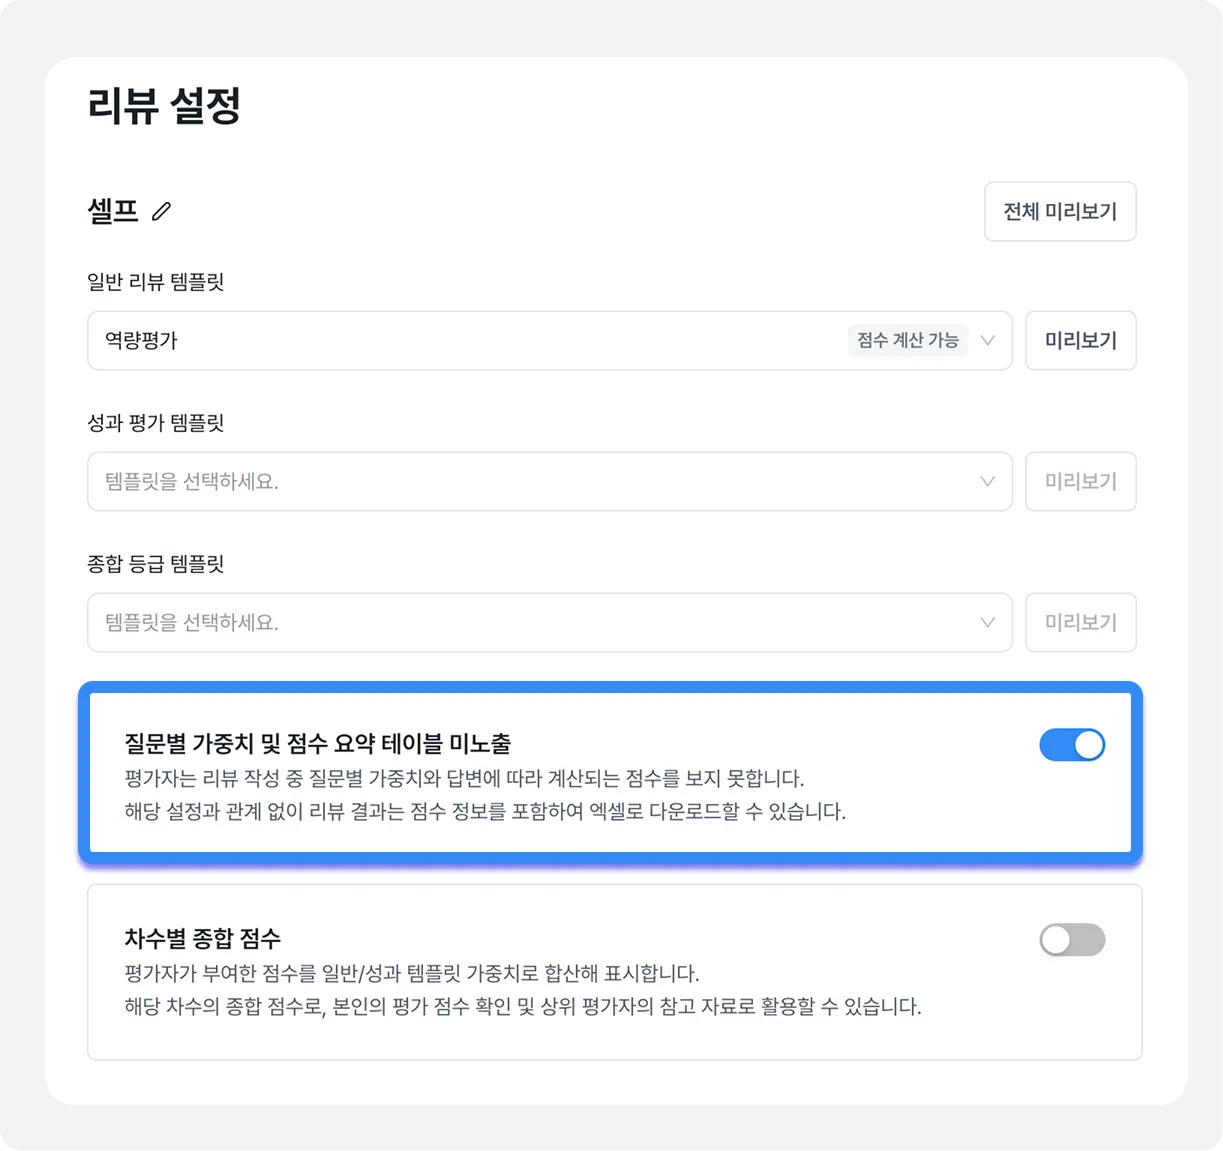Image resolution: width=1223 pixels, height=1151 pixels.
Task: Click the 점수 계산 가능 badge
Action: (908, 340)
